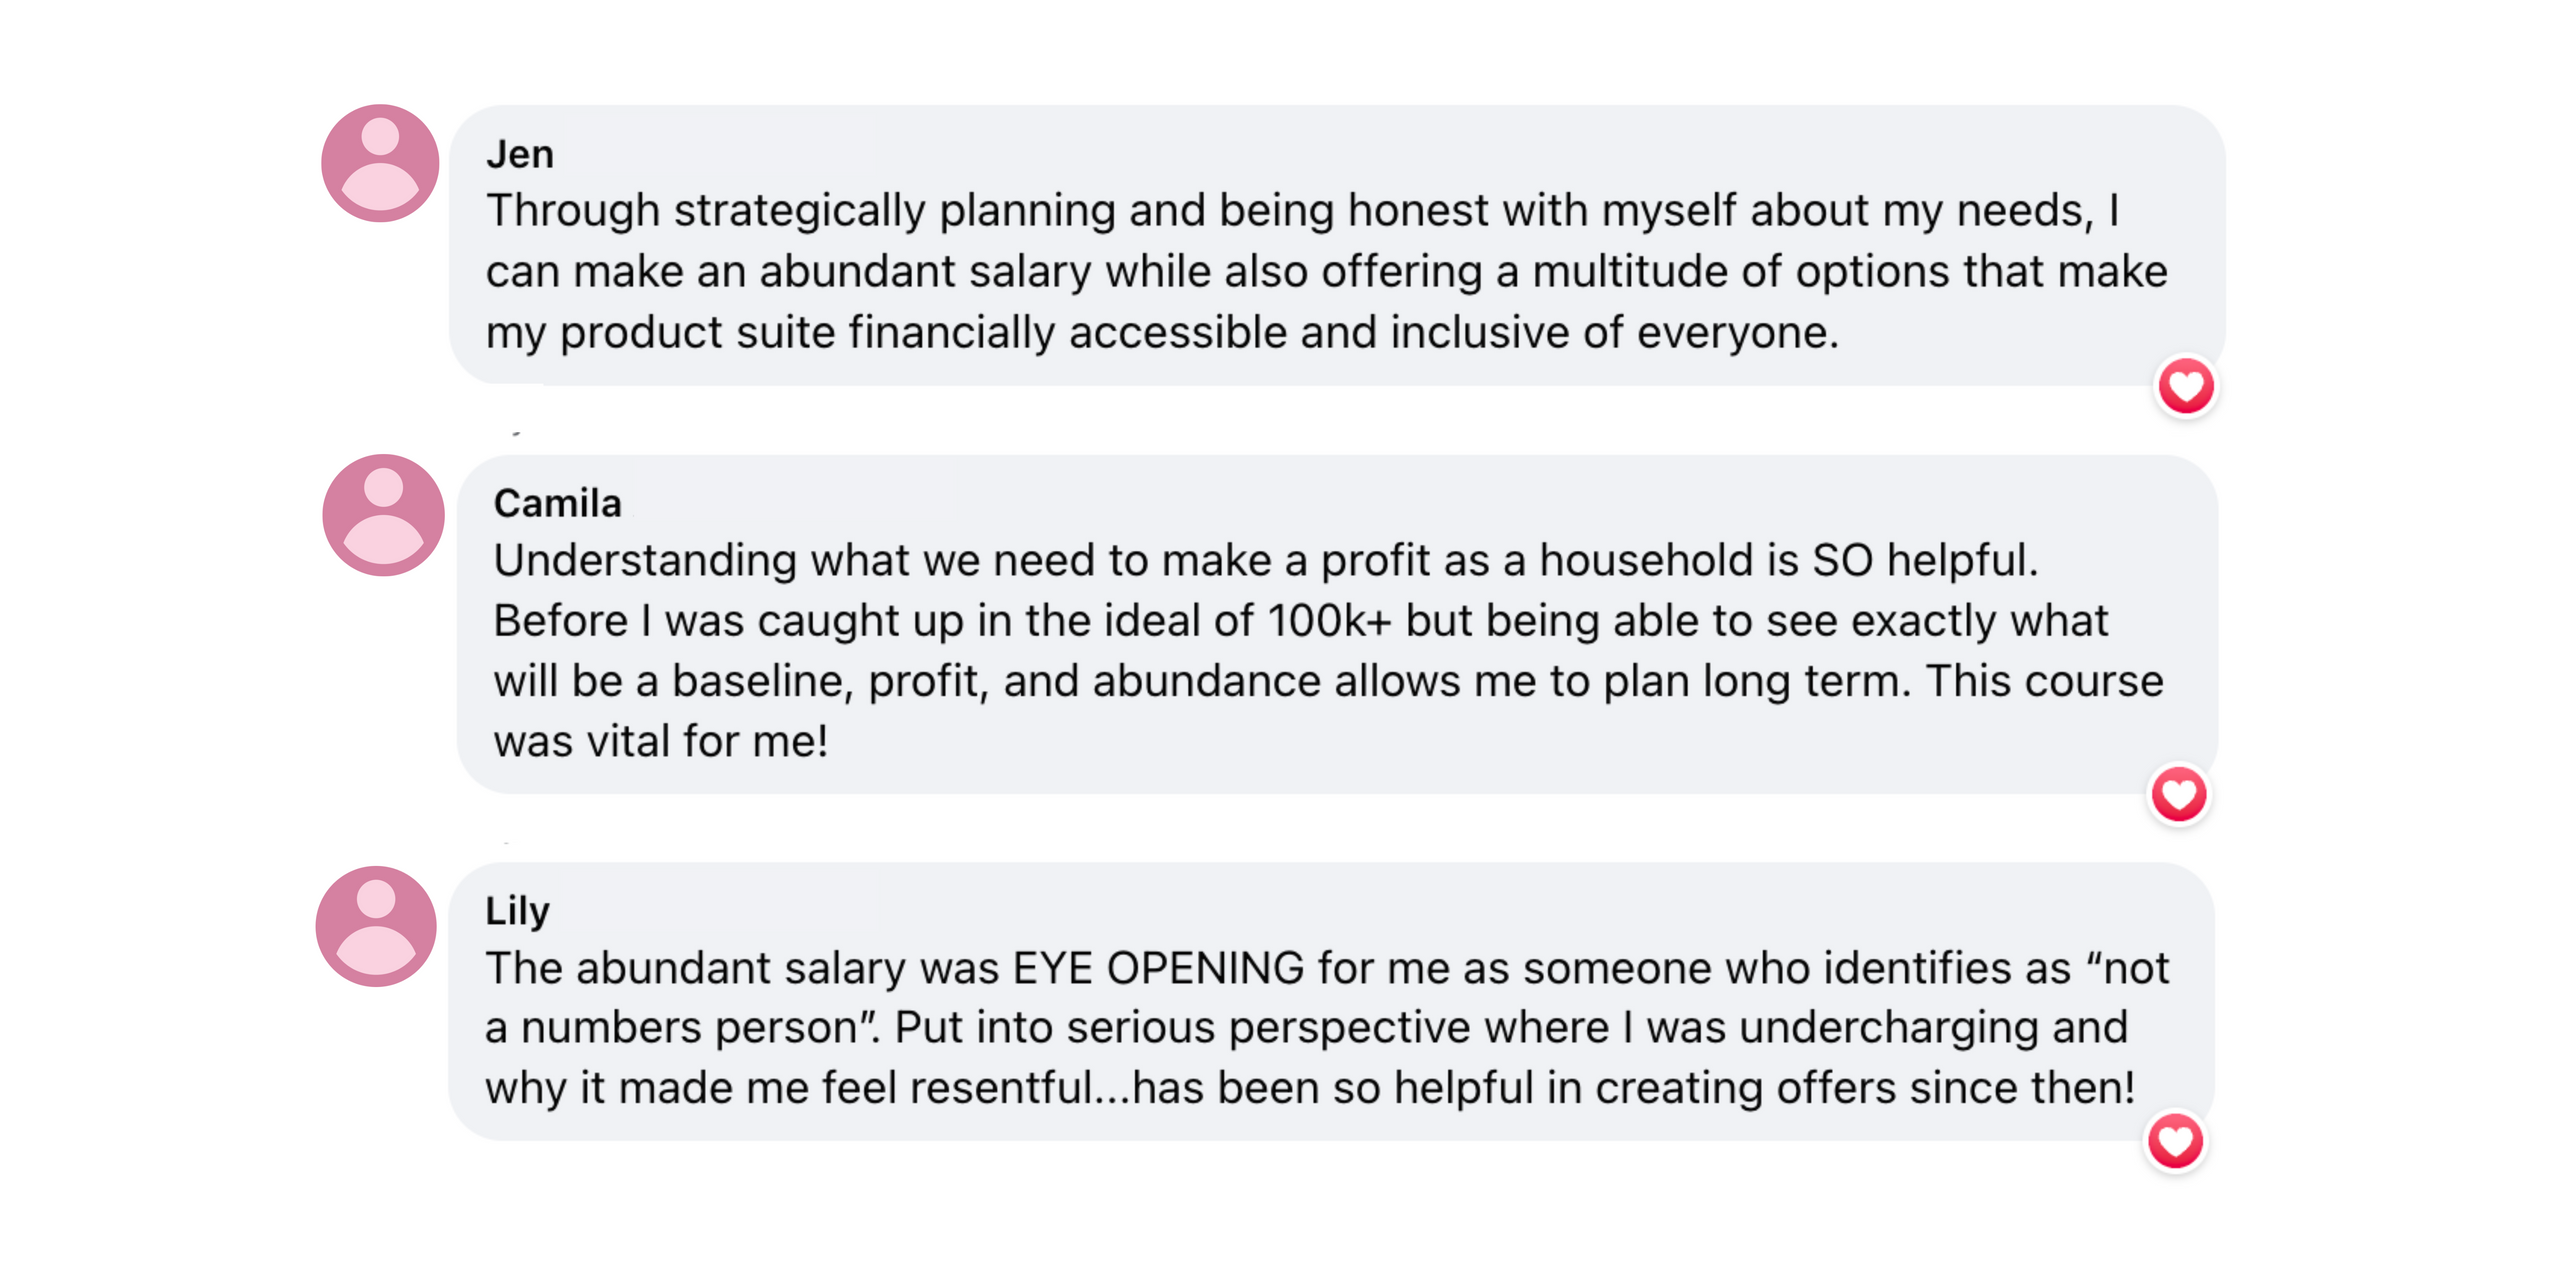Click 'was vital for me!' in Camila's comment
2560x1280 pixels.
coord(661,742)
